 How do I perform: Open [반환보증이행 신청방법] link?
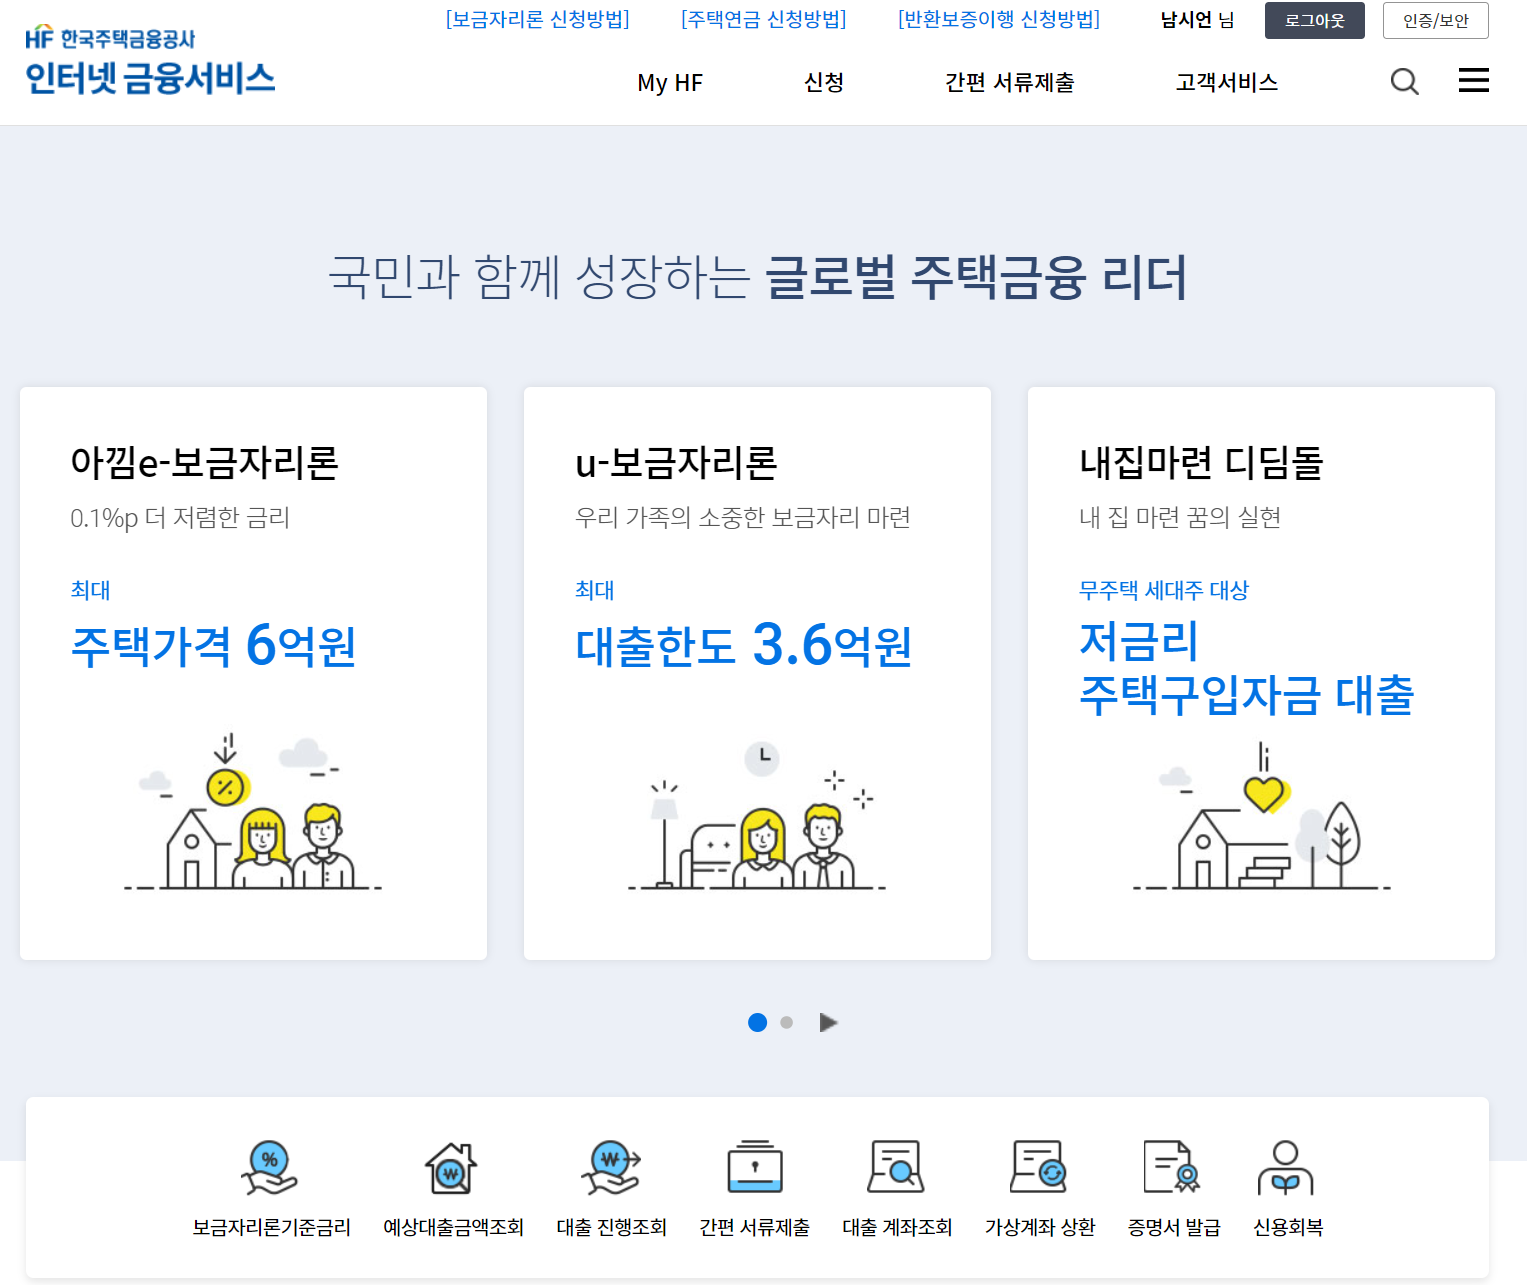[x=999, y=20]
